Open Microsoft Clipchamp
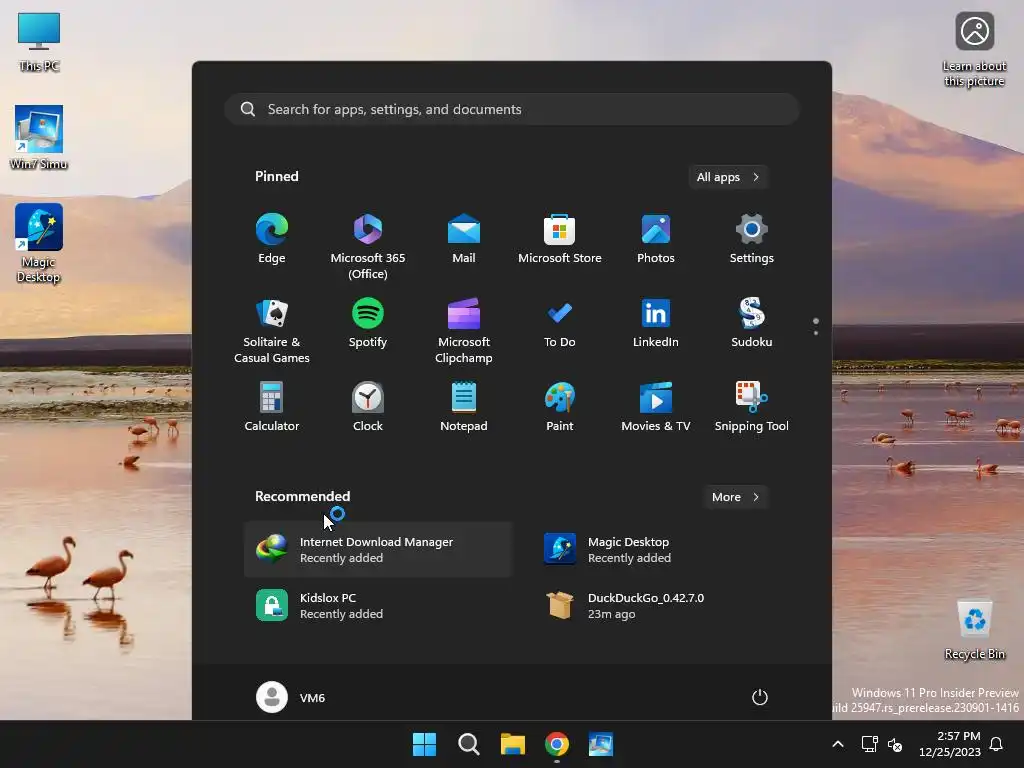This screenshot has height=768, width=1024. [464, 330]
